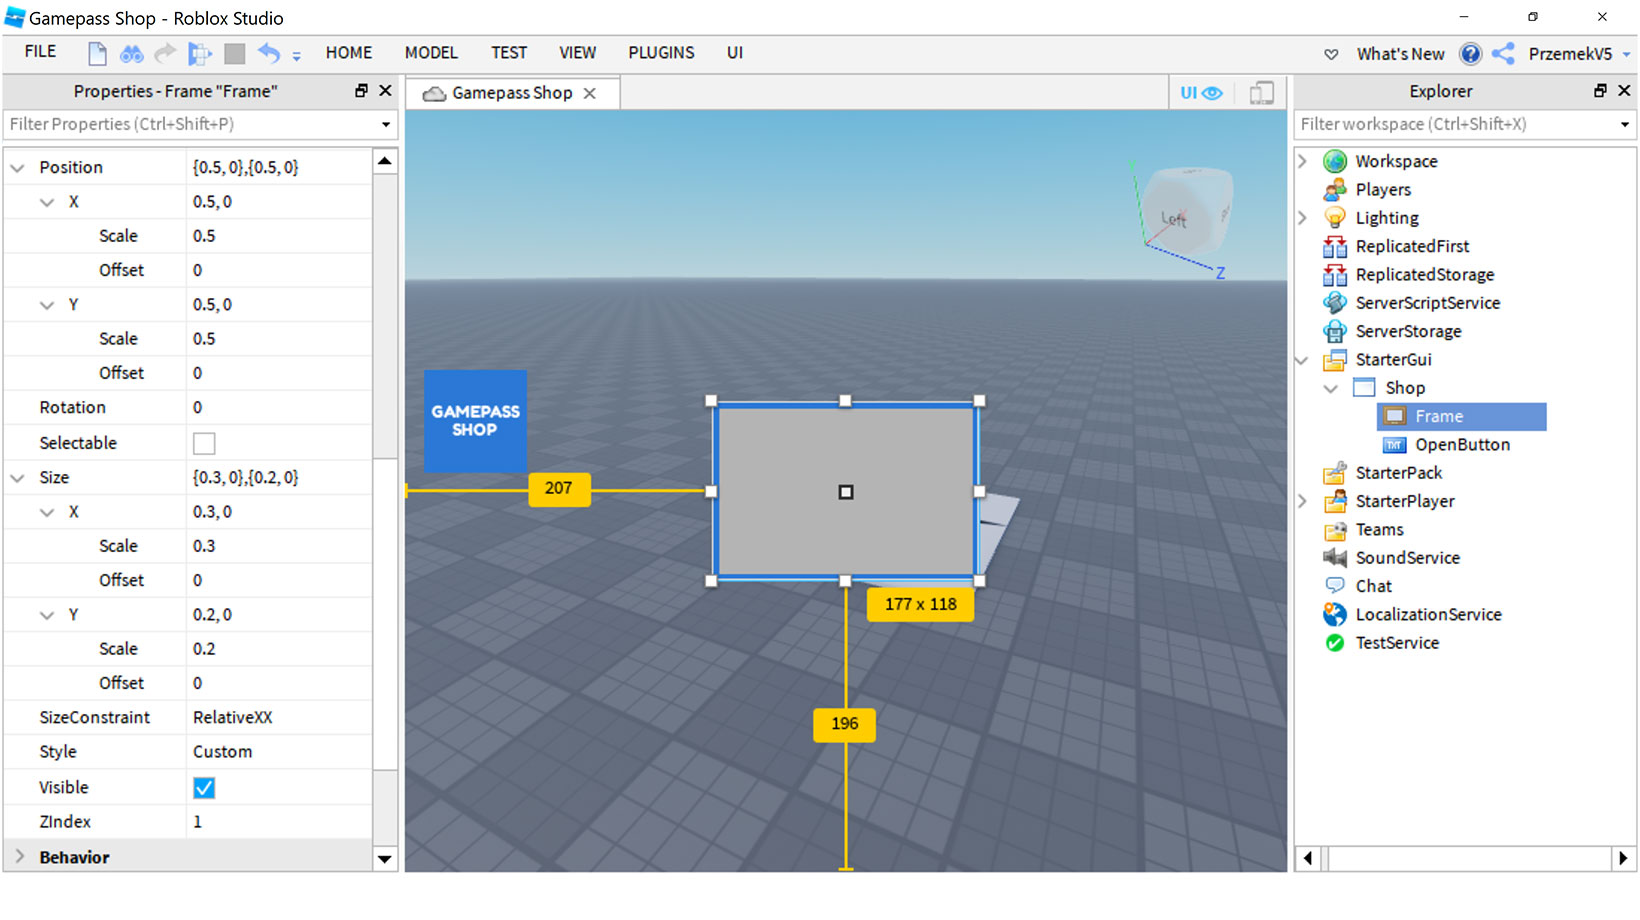This screenshot has width=1640, height=920.
Task: Toggle UI visibility eye button
Action: (x=1201, y=93)
